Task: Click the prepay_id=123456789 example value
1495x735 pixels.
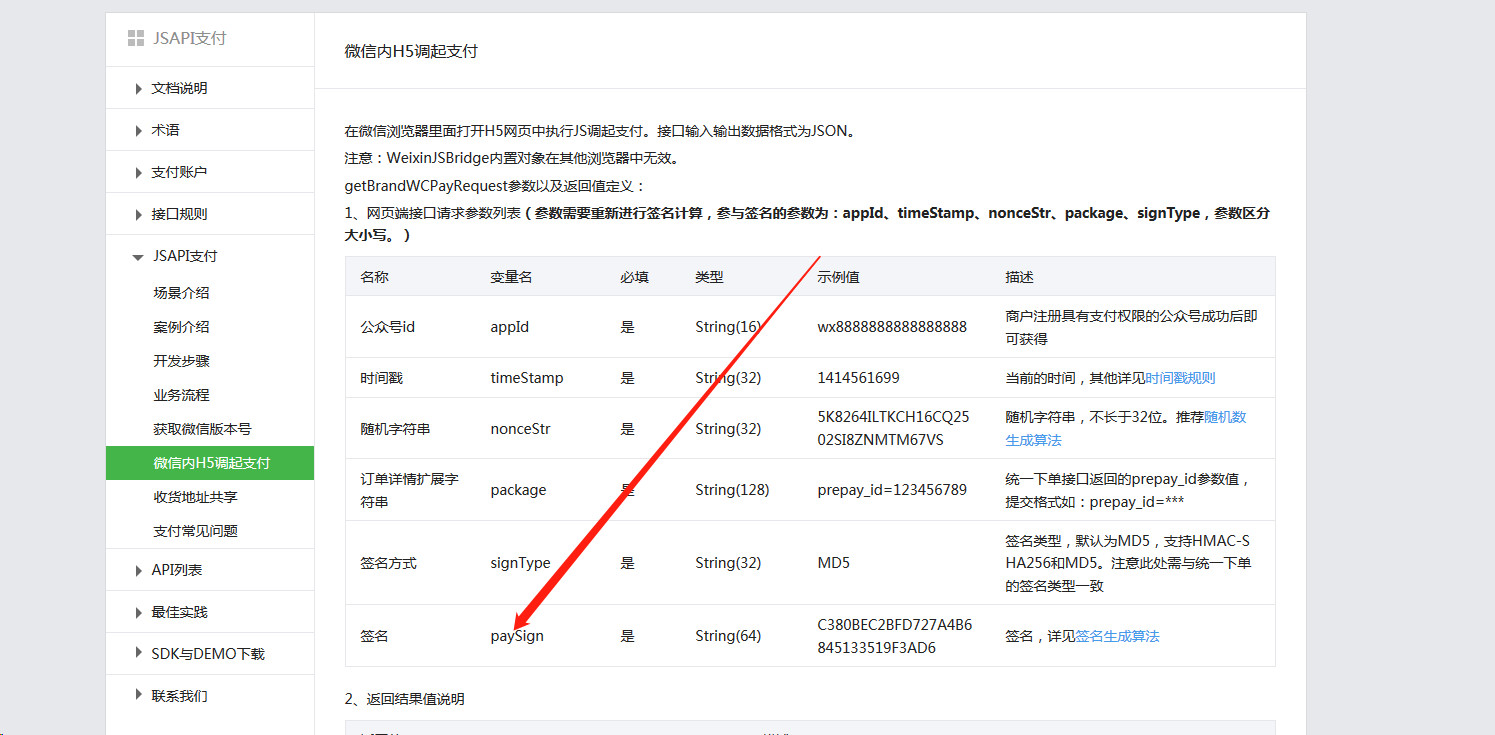Action: click(892, 490)
